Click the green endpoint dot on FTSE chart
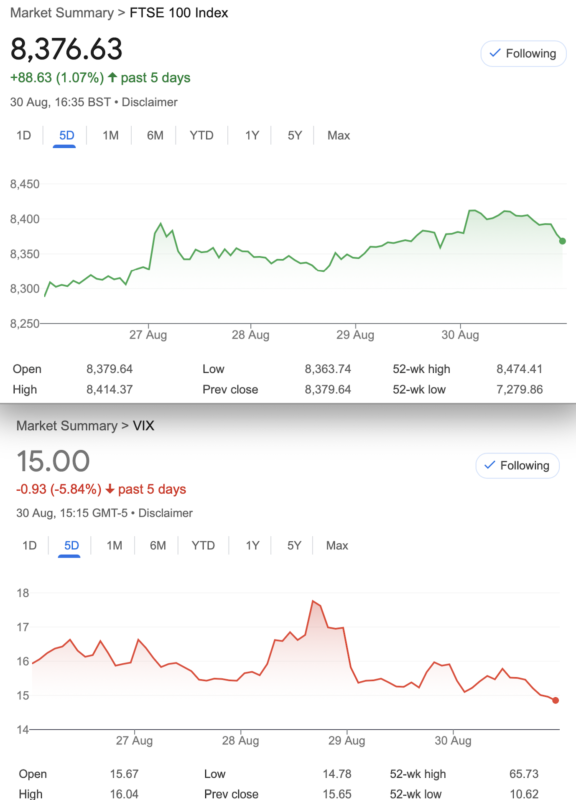Screen dimensions: 576x800 tap(562, 241)
